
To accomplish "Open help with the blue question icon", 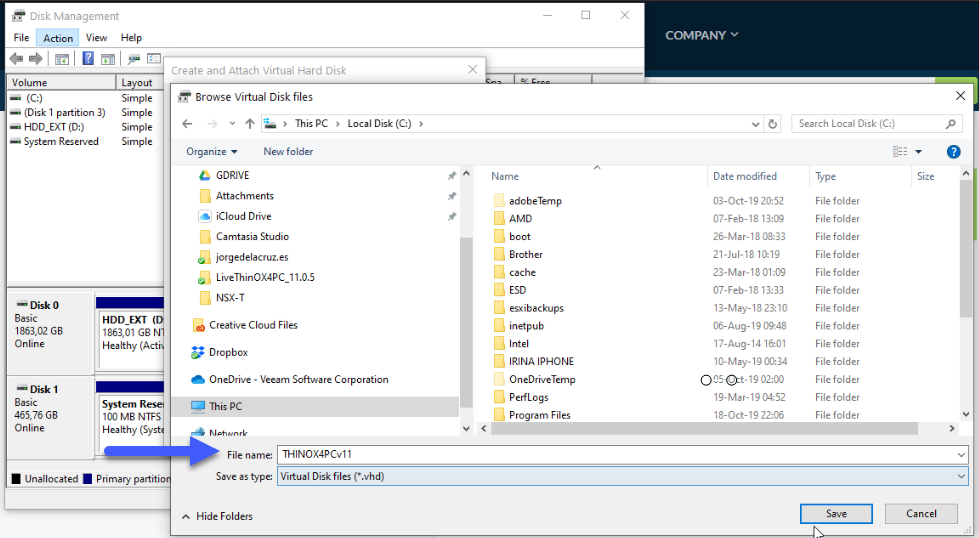I will point(953,152).
